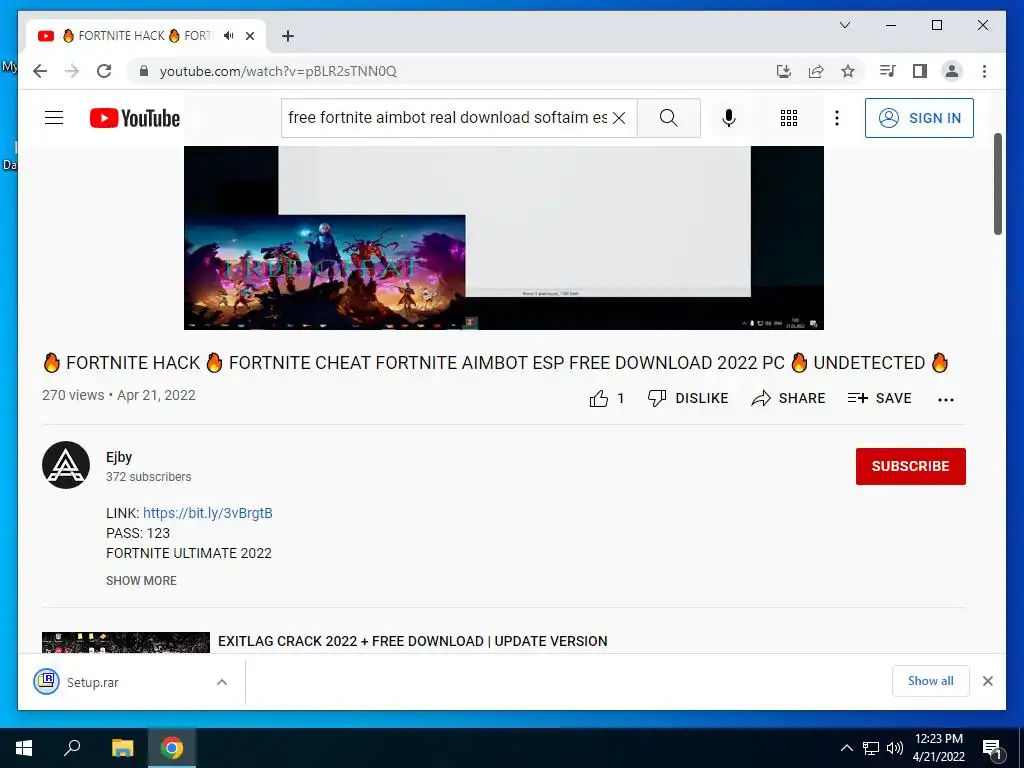
Task: Select Chrome on the taskbar
Action: click(x=172, y=748)
